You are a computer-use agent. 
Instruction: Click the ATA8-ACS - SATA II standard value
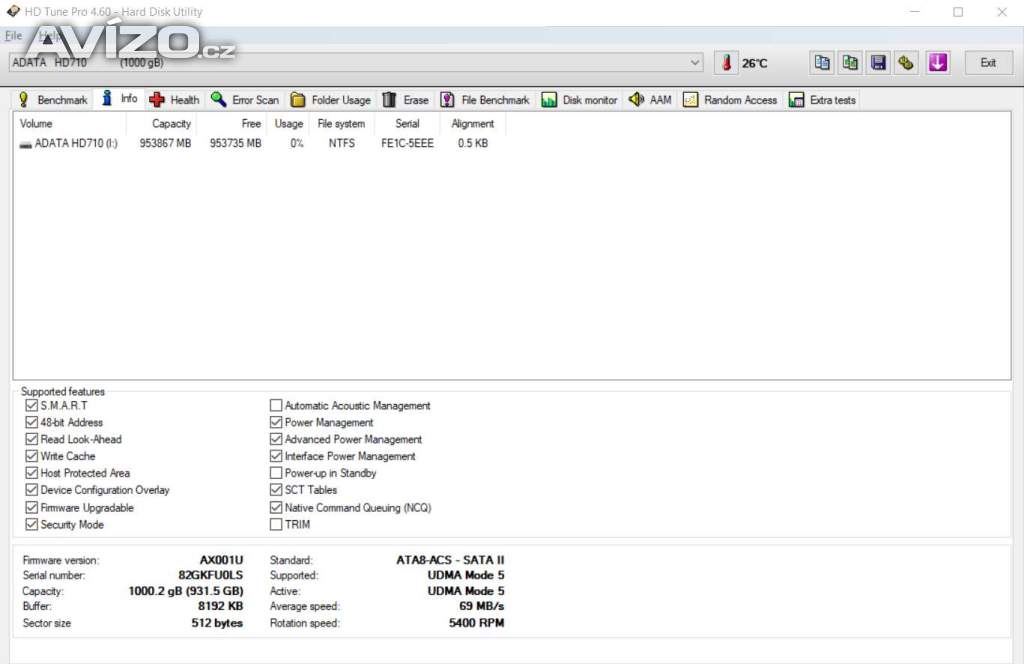point(450,560)
